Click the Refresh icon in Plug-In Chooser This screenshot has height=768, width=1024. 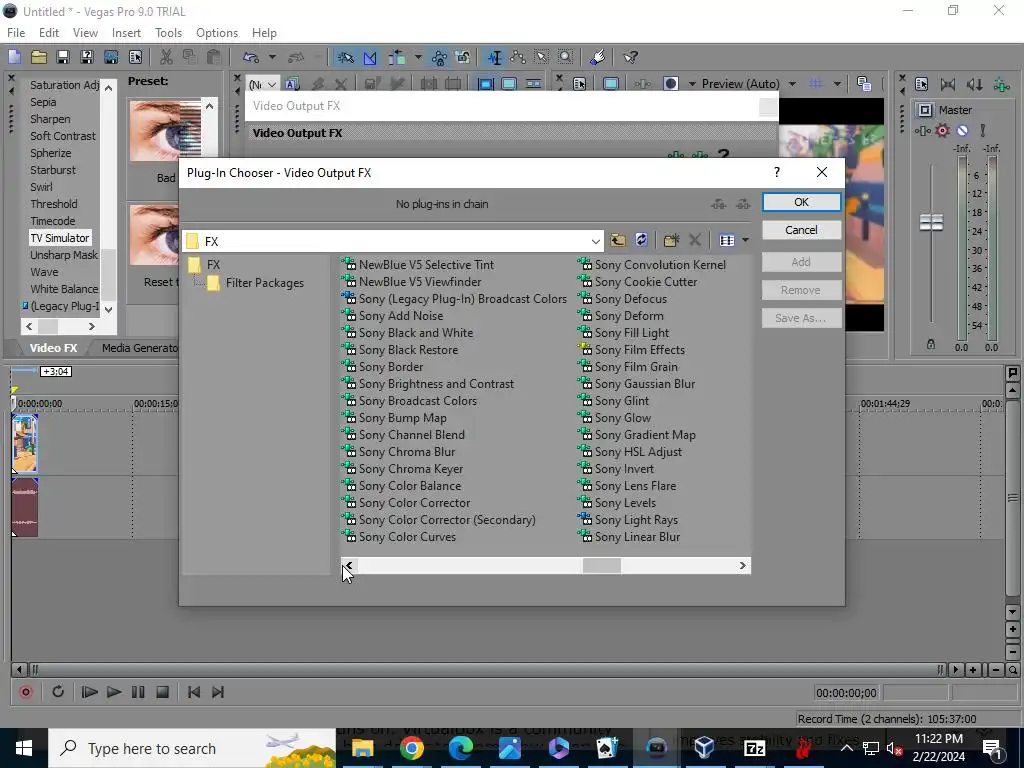(x=641, y=240)
